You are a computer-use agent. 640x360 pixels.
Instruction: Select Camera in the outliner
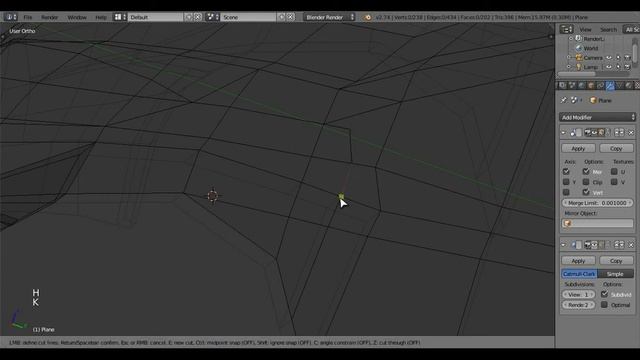[593, 58]
